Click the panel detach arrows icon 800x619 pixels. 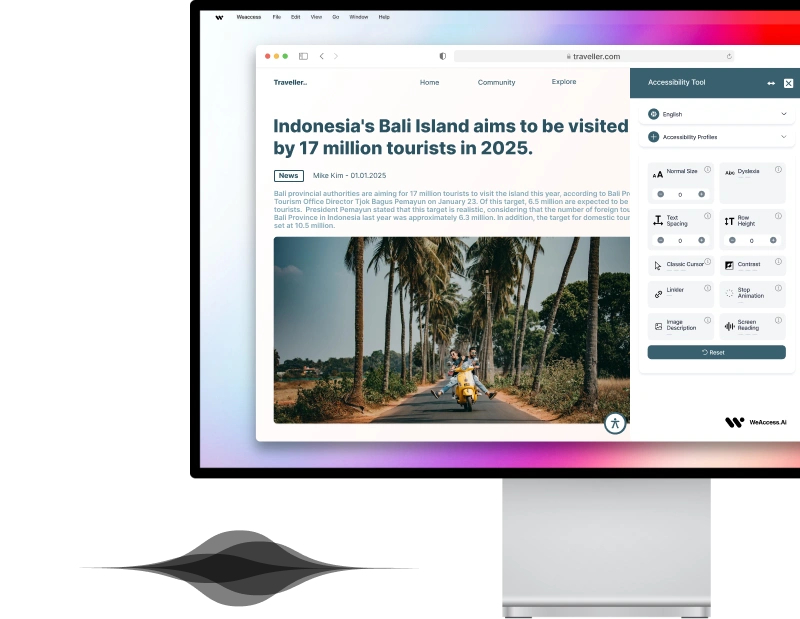coord(771,83)
